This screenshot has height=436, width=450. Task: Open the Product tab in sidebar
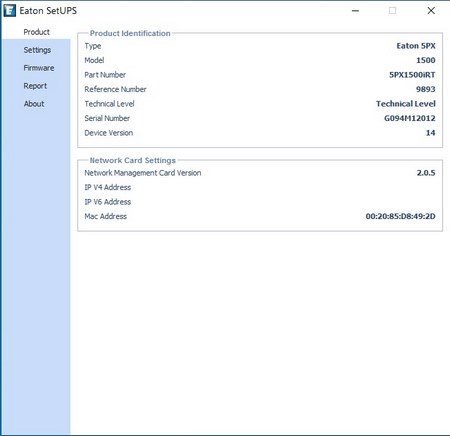coord(36,32)
